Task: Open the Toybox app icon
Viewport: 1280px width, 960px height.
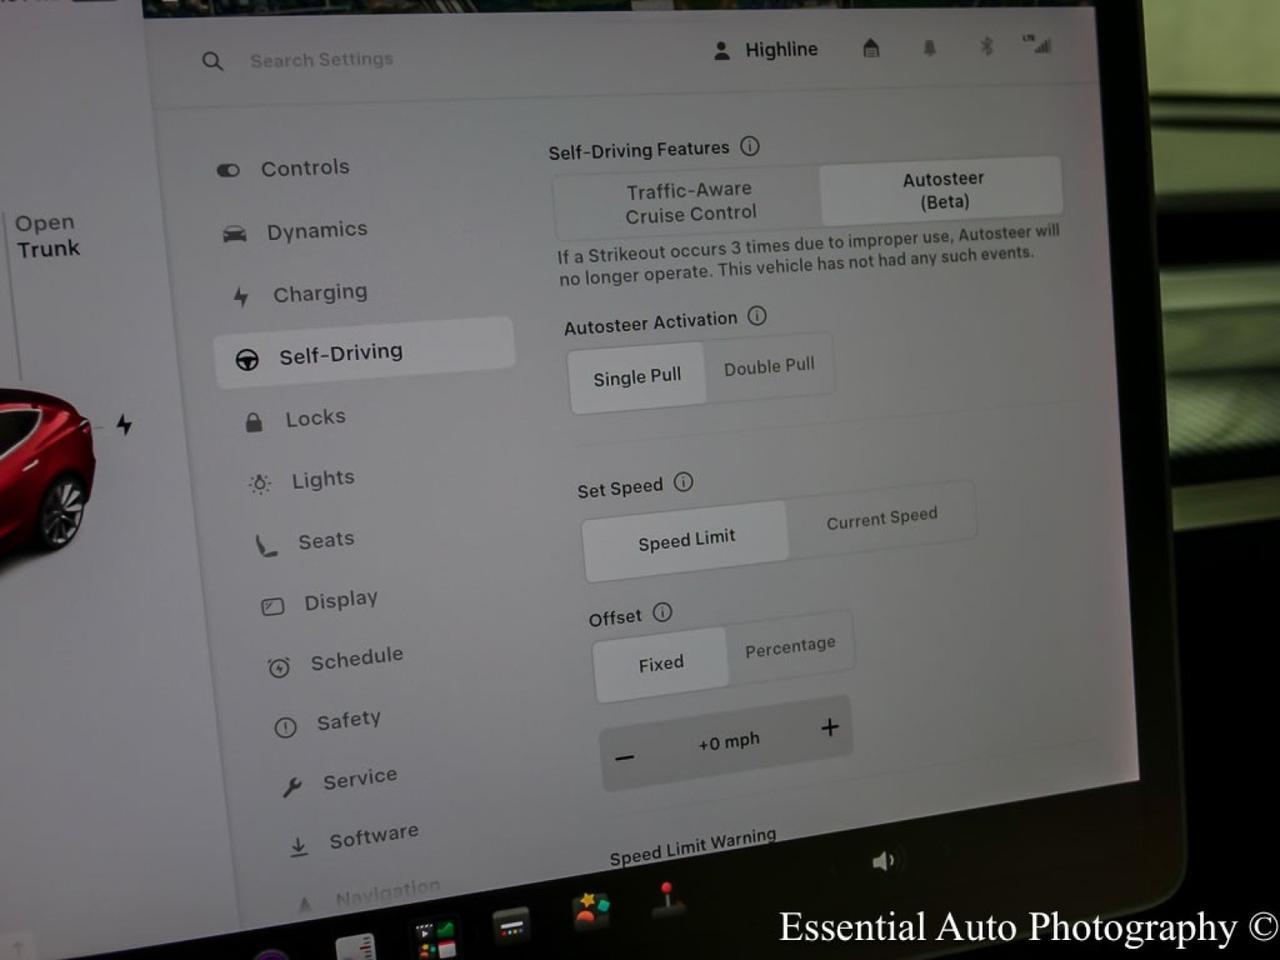Action: [x=590, y=911]
